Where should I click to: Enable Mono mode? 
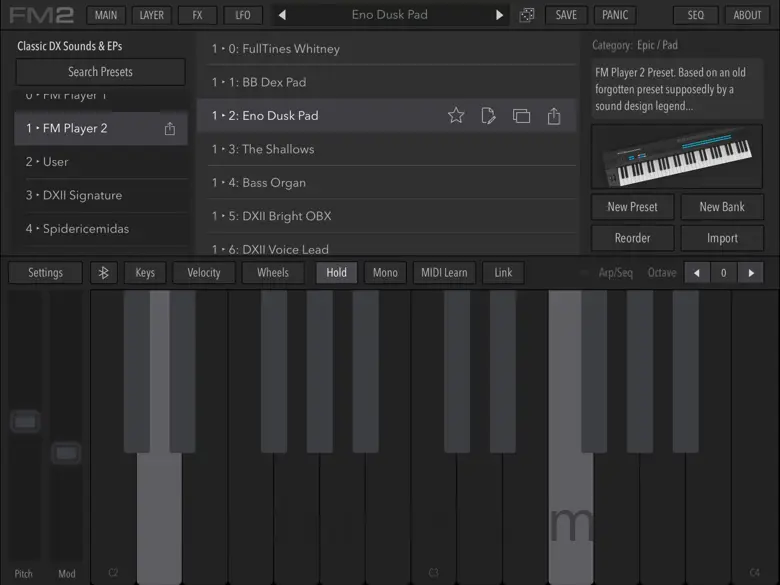point(385,273)
